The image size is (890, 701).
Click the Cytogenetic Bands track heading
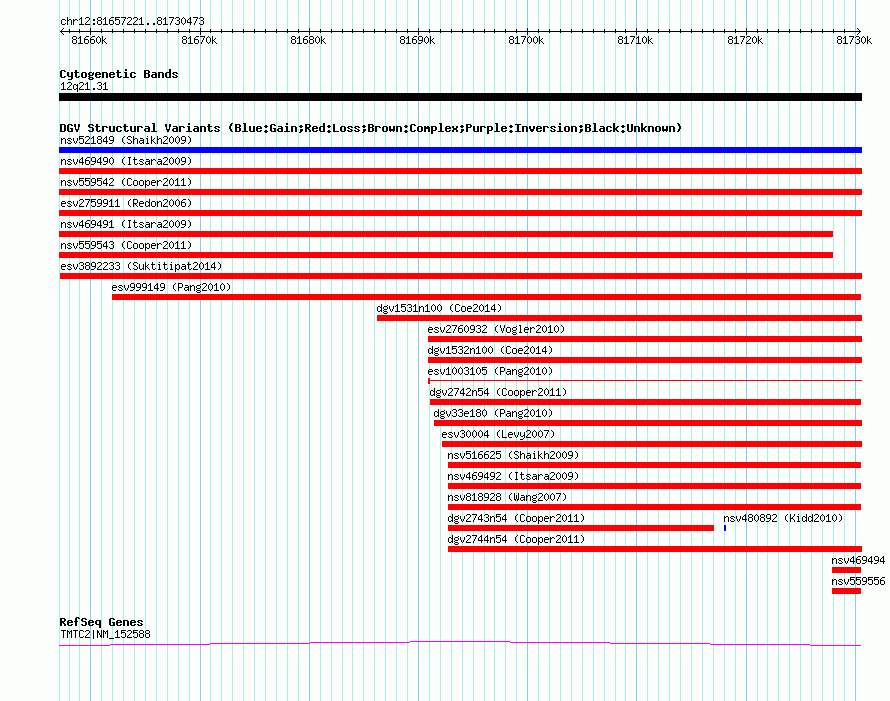[x=119, y=74]
